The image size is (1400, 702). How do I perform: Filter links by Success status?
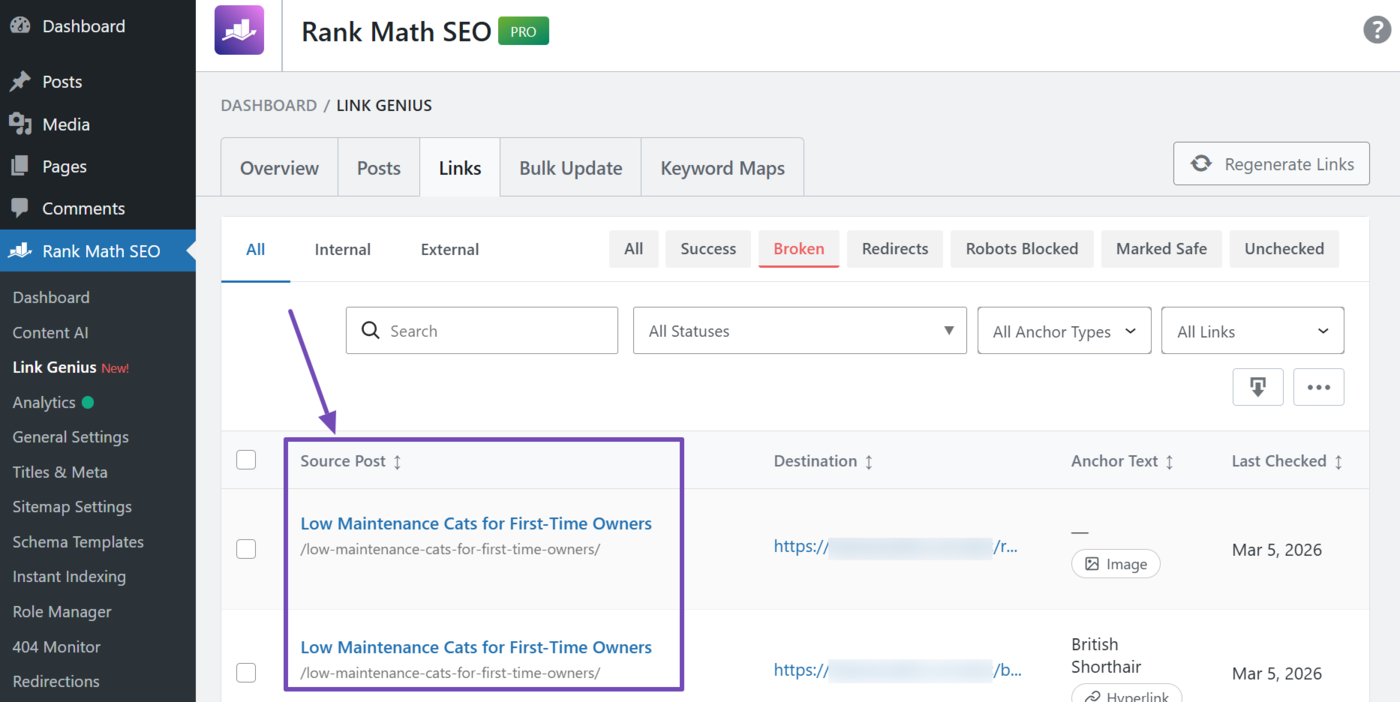708,249
